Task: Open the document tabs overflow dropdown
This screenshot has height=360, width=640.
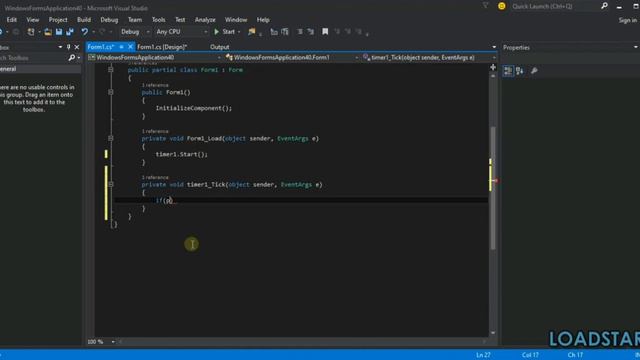Action: [494, 47]
